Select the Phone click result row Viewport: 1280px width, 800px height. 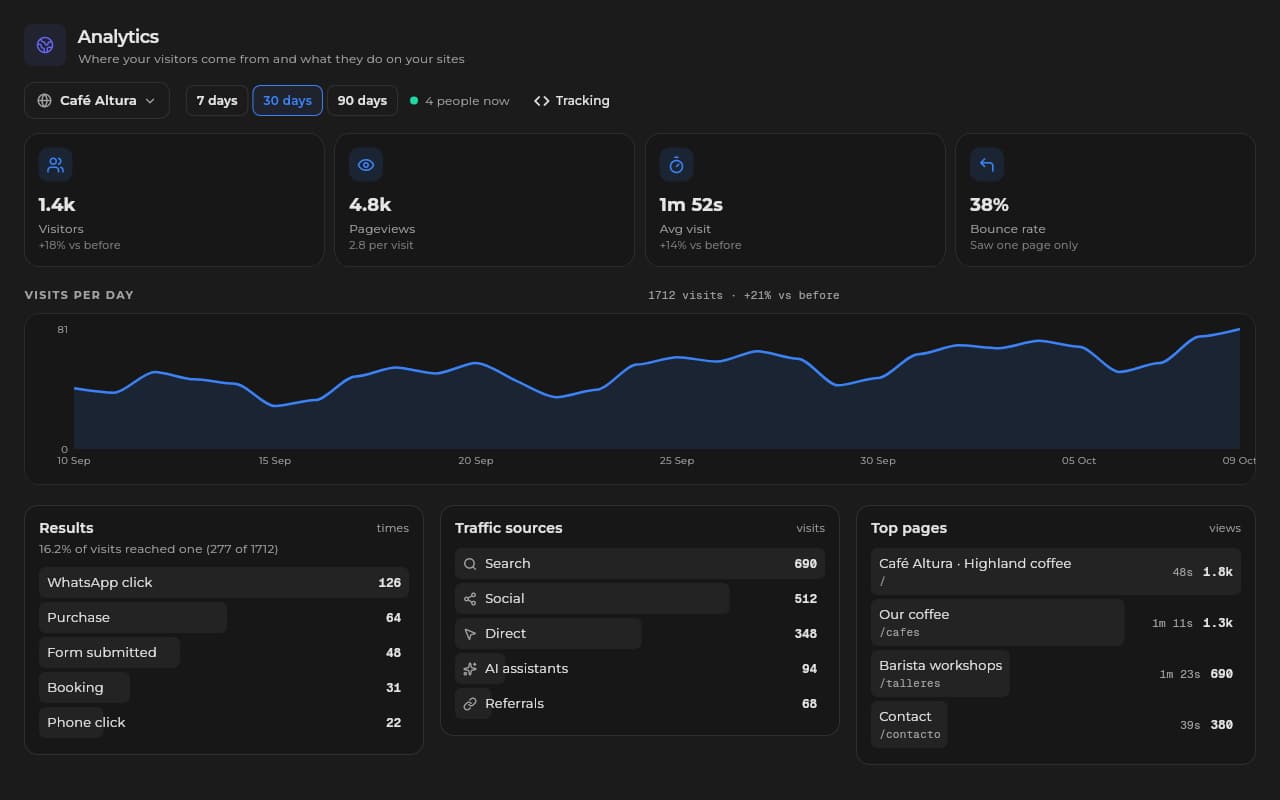[x=224, y=723]
